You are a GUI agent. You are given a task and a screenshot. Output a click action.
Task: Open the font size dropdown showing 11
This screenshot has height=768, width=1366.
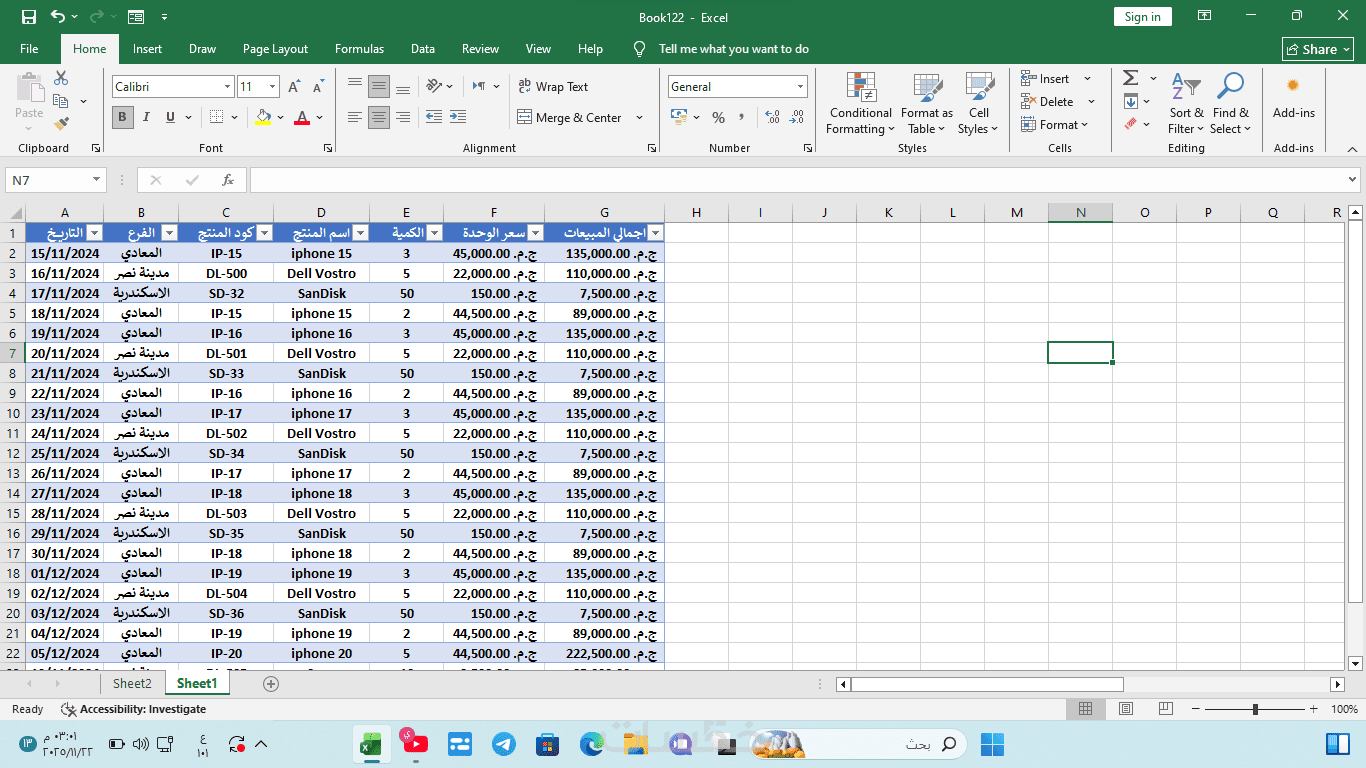(x=274, y=87)
